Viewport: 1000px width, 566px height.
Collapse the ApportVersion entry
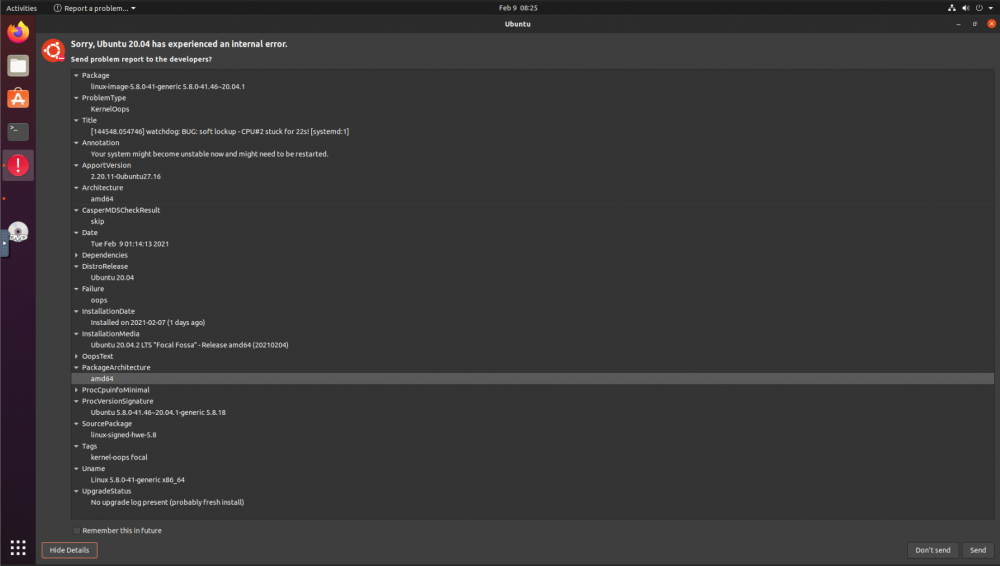77,165
